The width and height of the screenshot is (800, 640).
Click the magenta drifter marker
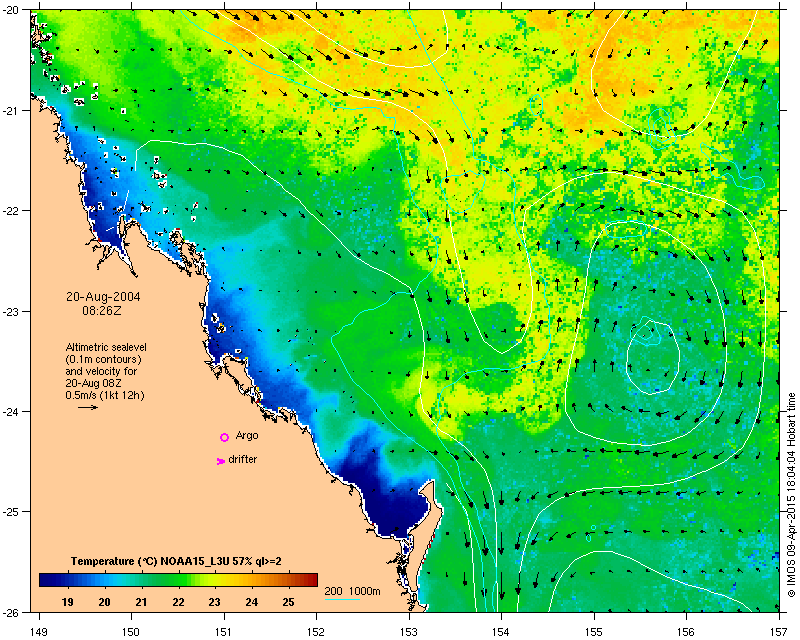pos(221,461)
